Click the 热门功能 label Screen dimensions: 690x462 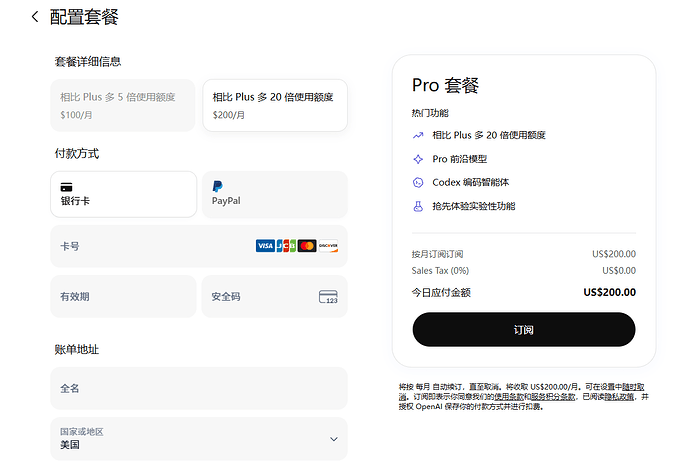coord(430,113)
